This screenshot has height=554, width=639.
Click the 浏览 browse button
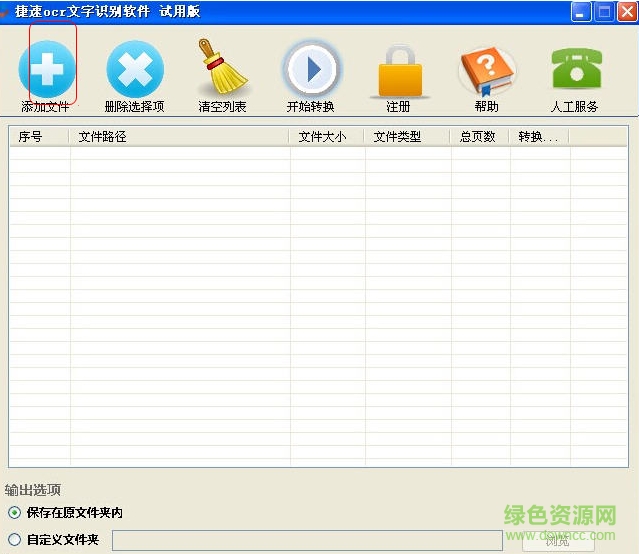click(558, 541)
